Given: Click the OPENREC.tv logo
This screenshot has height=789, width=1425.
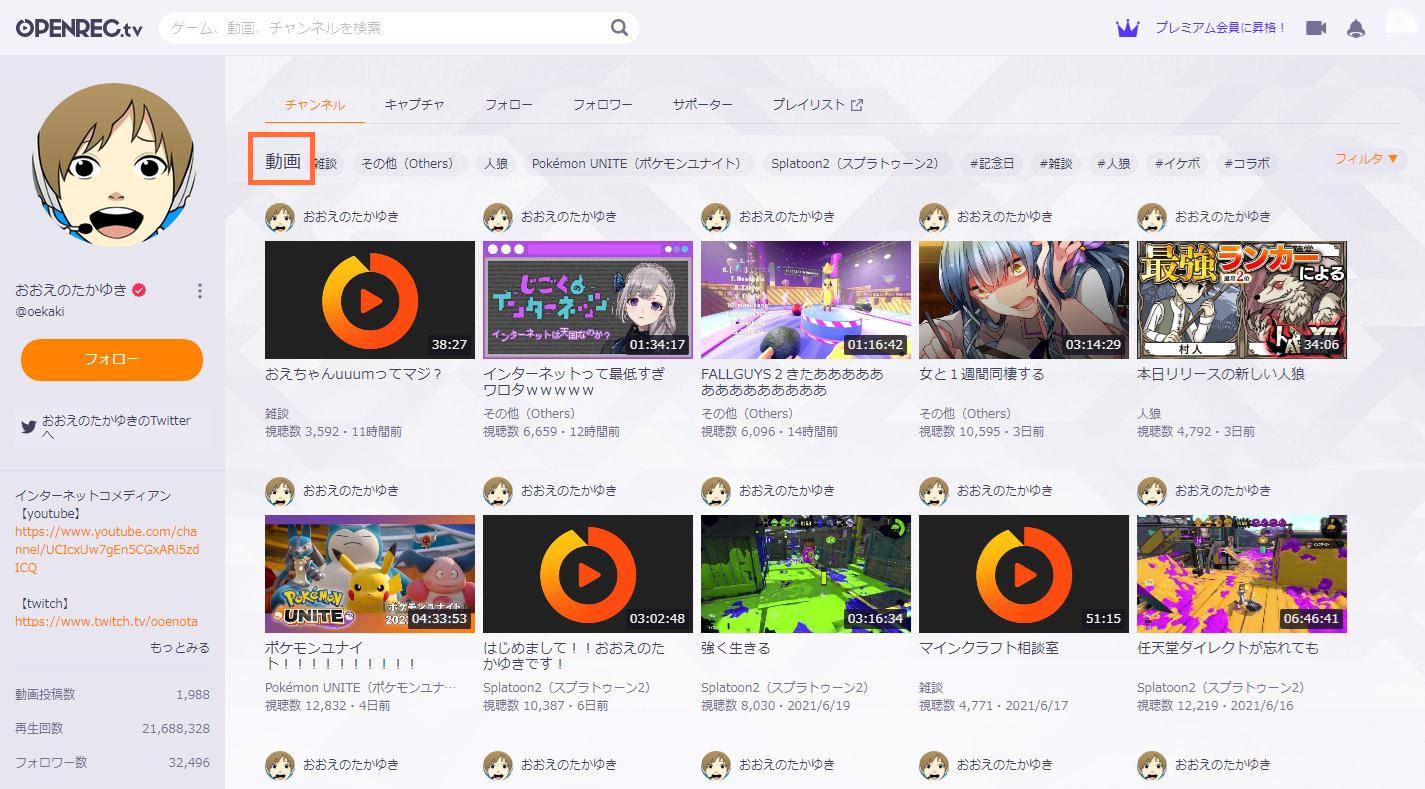Looking at the screenshot, I should [x=79, y=28].
